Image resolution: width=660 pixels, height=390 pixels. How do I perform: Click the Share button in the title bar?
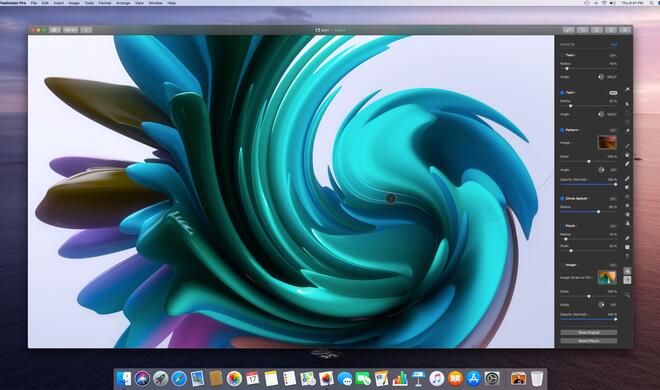point(611,30)
